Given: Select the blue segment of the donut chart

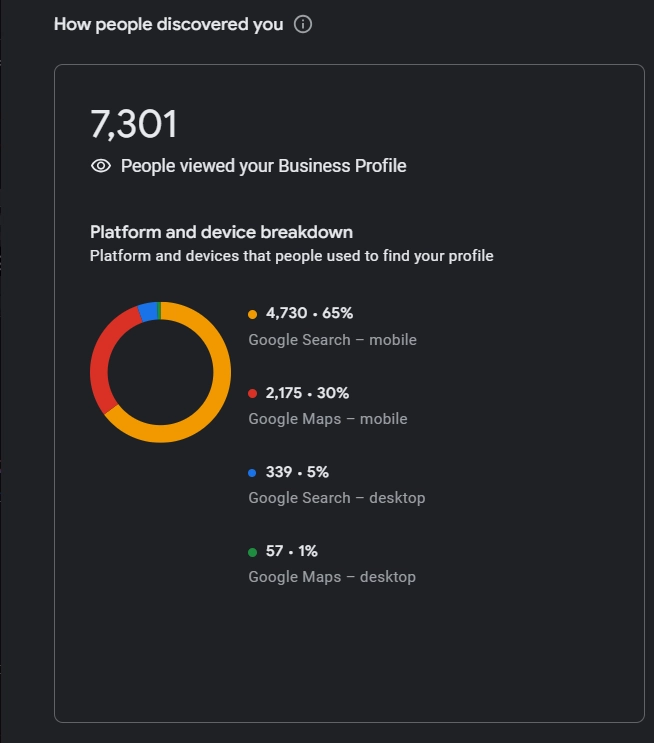Looking at the screenshot, I should click(147, 312).
